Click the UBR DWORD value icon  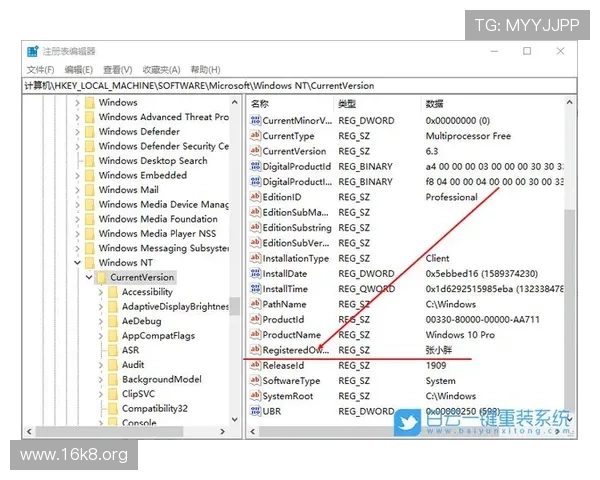(x=255, y=411)
